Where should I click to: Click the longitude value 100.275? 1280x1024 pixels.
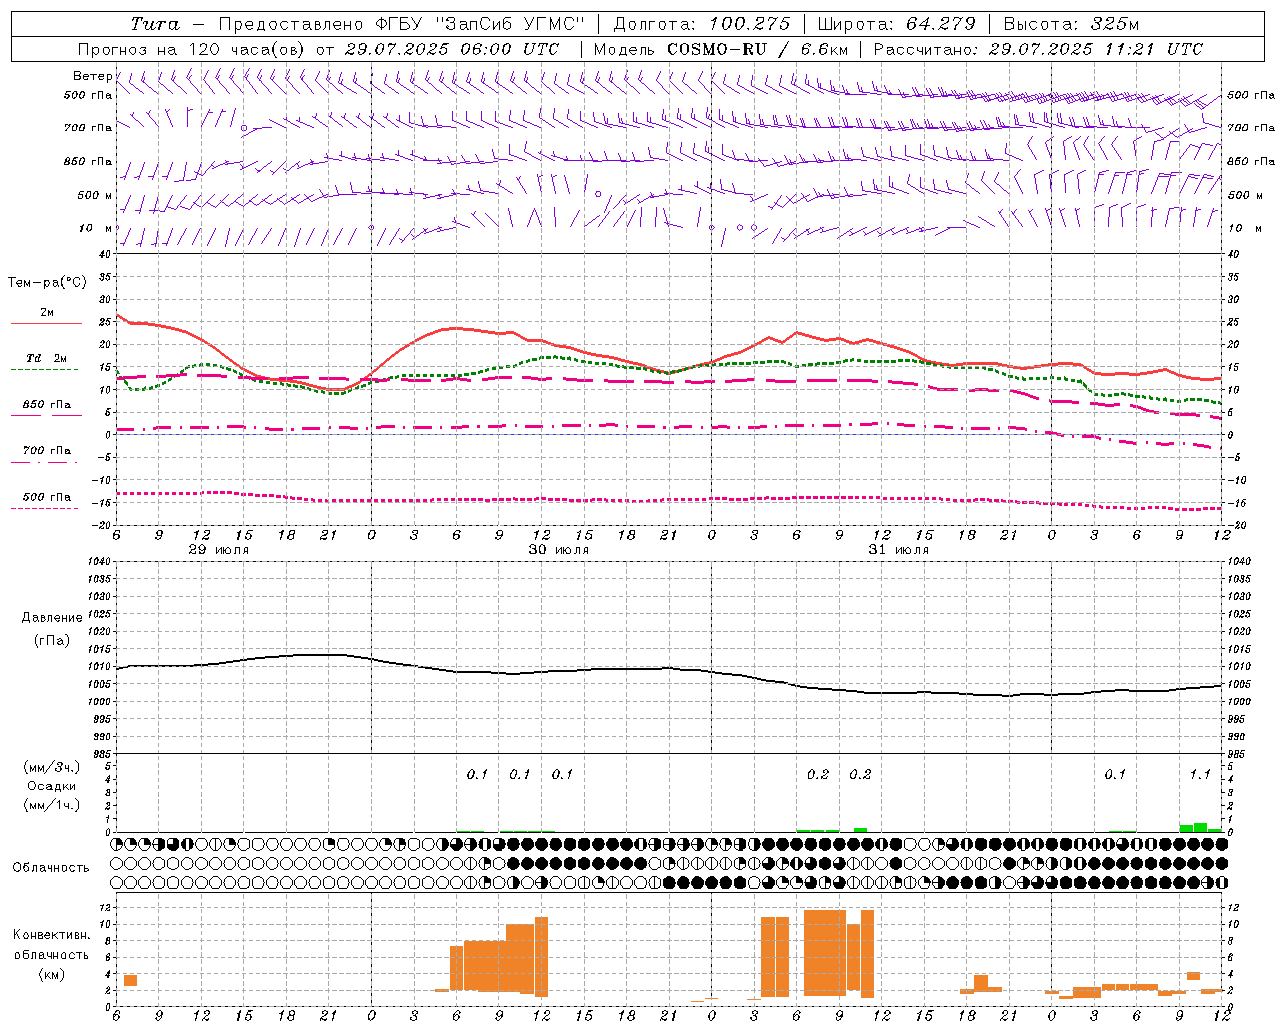750,24
